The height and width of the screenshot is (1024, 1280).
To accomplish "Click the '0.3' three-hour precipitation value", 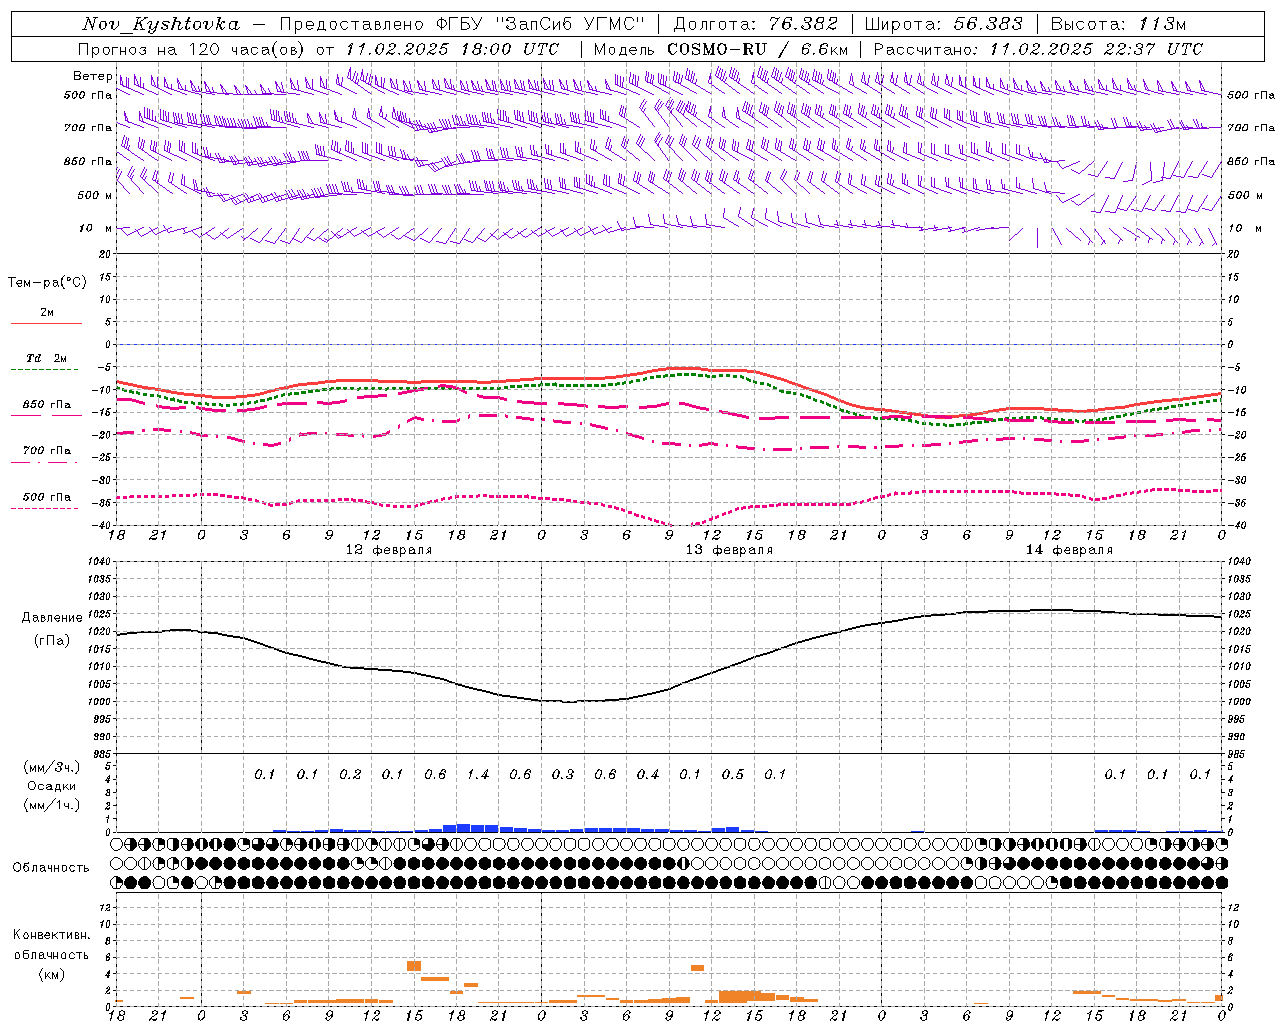I will click(x=563, y=774).
